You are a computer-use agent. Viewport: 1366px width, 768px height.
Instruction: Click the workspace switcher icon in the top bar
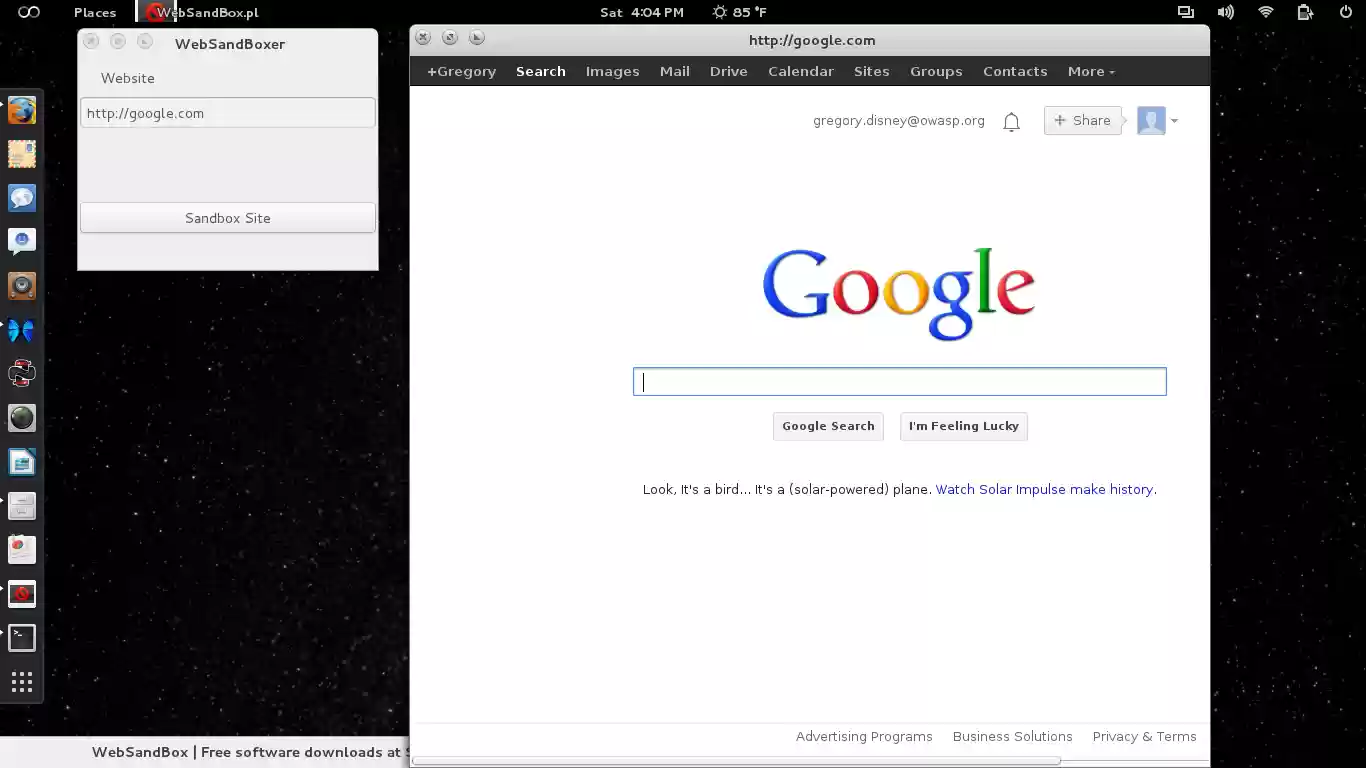pos(1185,12)
